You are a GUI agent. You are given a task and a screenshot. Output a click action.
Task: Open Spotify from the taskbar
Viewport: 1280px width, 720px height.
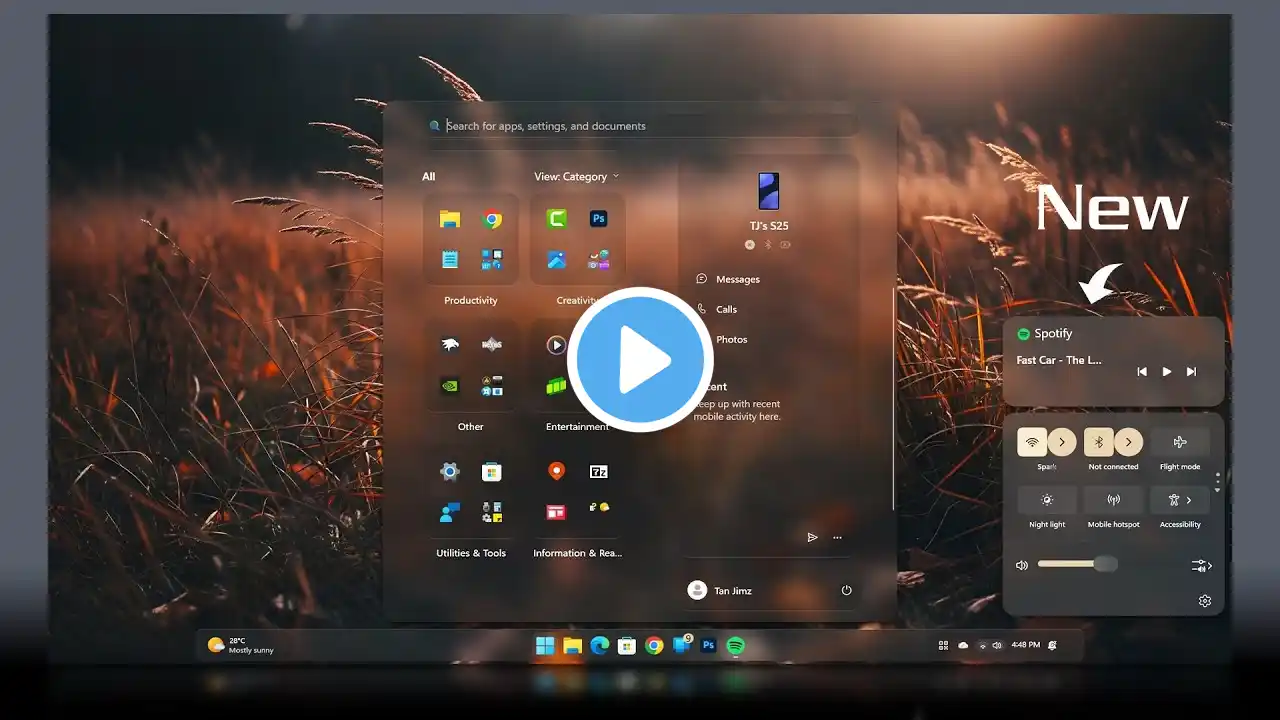735,646
